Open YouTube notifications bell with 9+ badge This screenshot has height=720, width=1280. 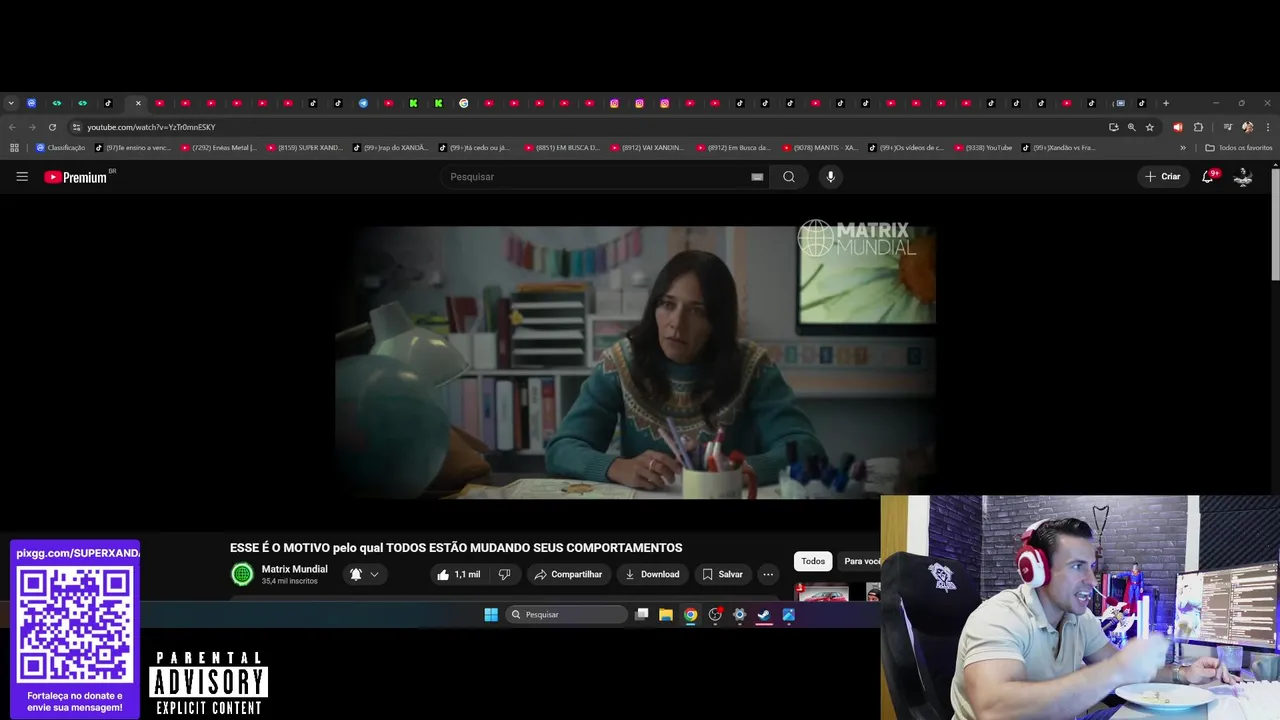[1208, 177]
